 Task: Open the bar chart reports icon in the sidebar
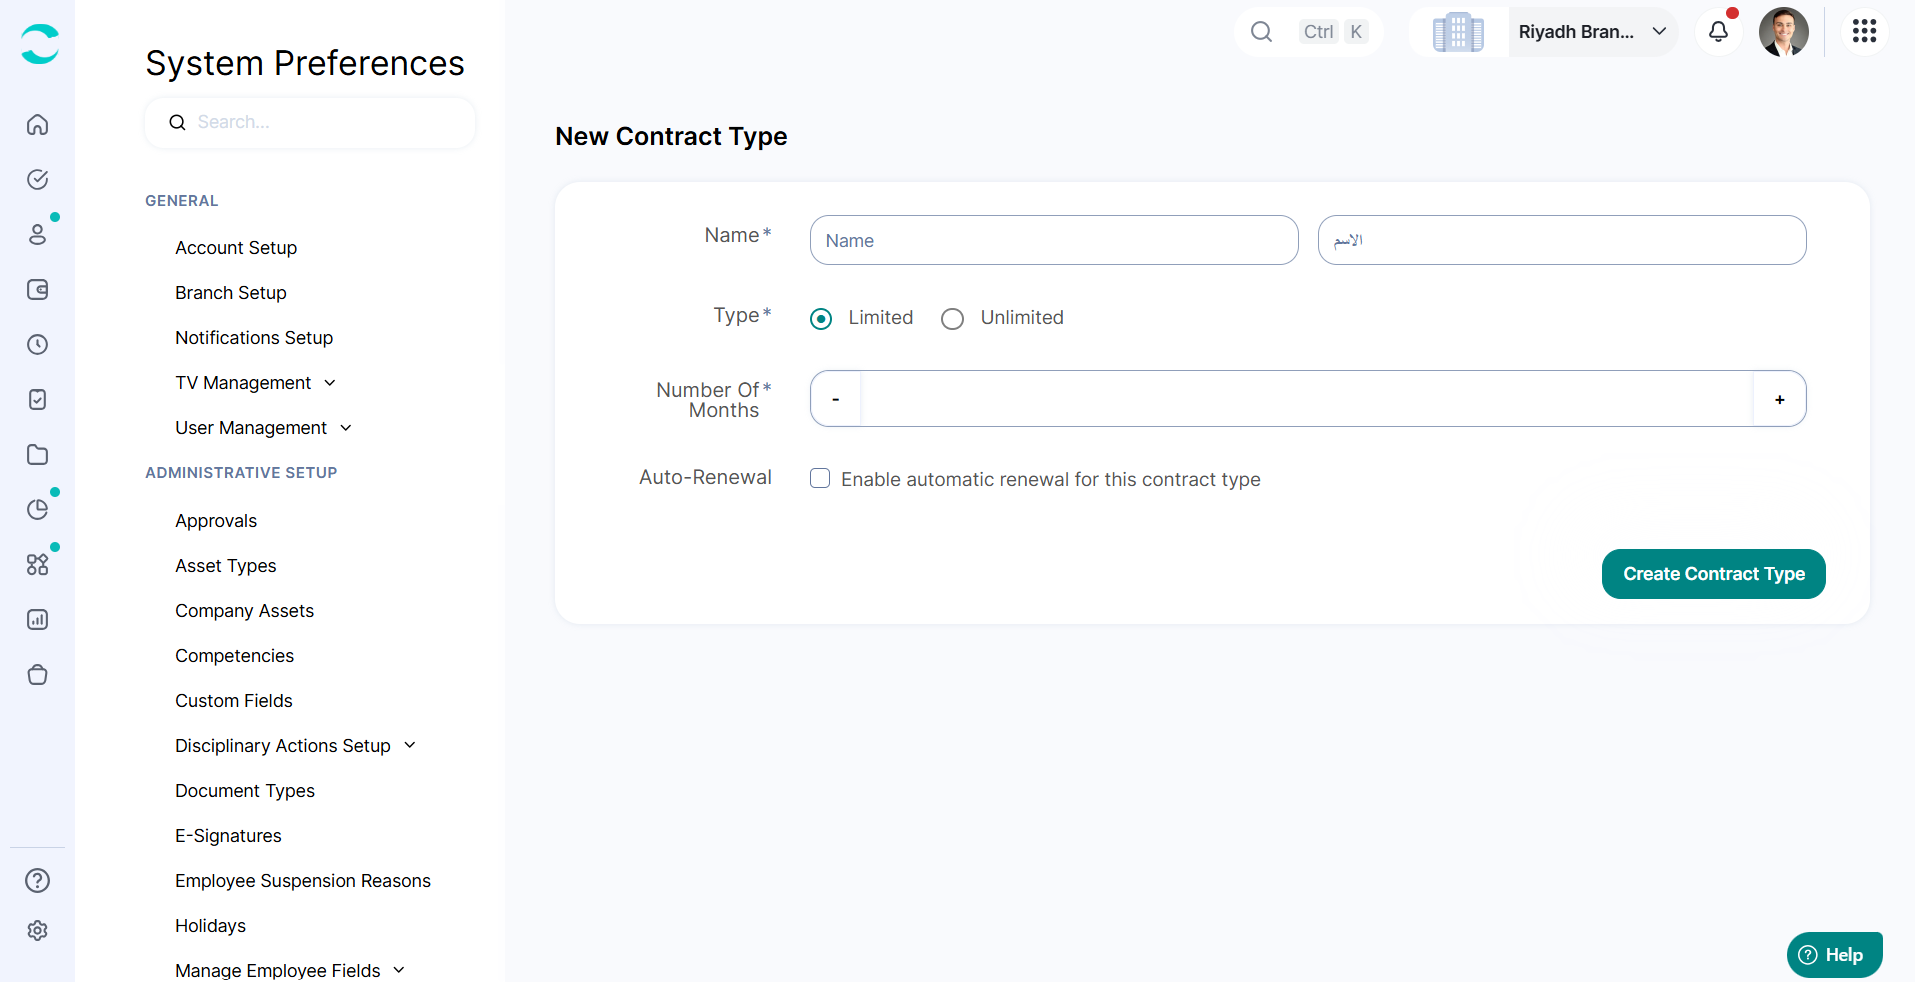pyautogui.click(x=37, y=620)
